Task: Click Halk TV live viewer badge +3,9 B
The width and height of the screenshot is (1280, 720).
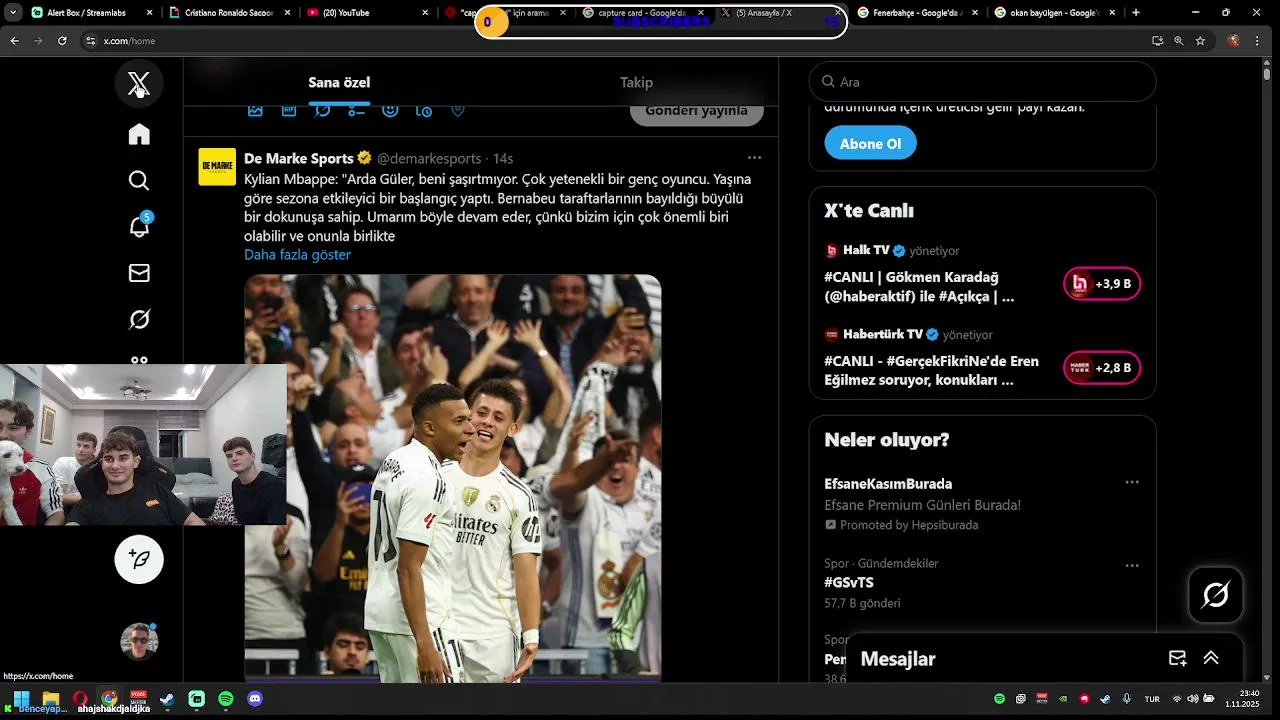Action: tap(1102, 284)
